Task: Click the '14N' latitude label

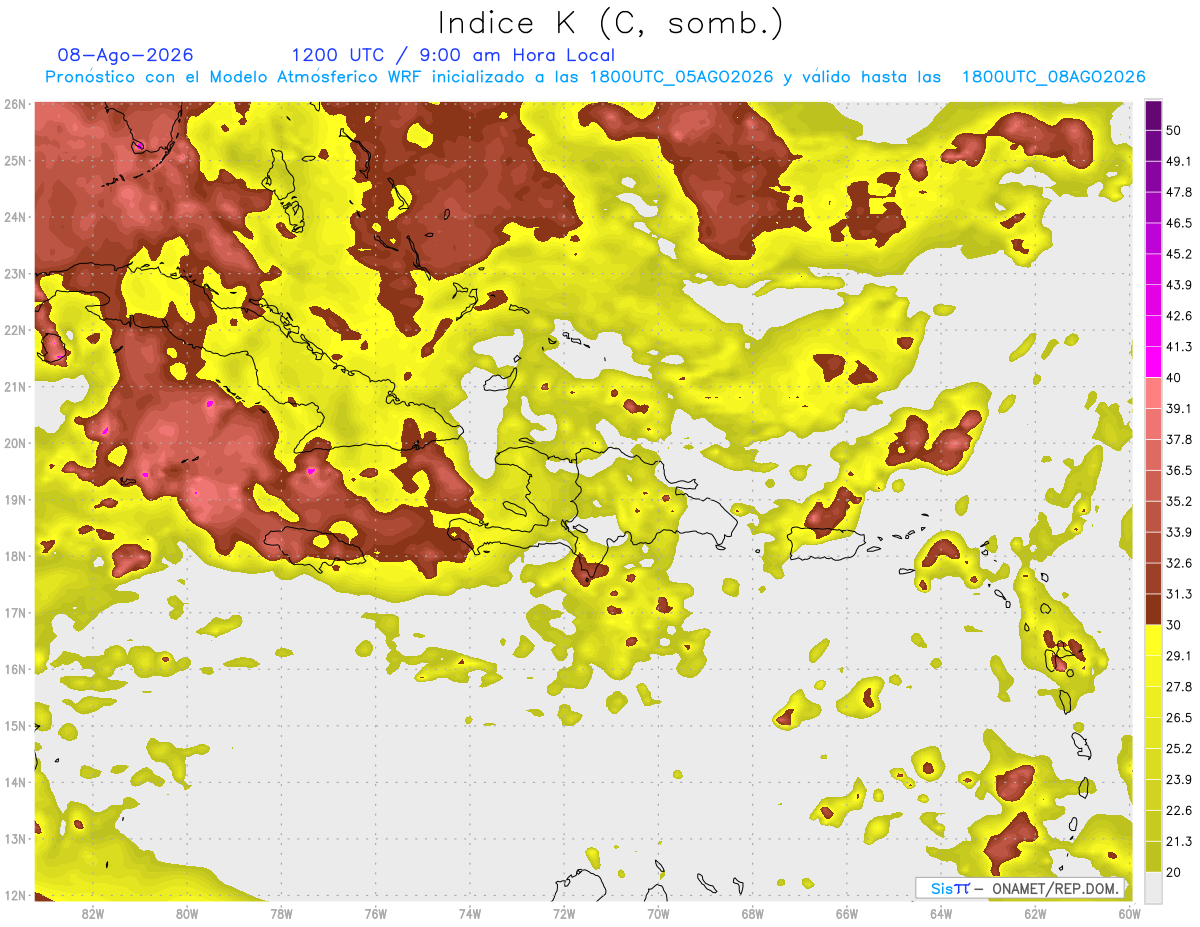Action: pos(15,782)
